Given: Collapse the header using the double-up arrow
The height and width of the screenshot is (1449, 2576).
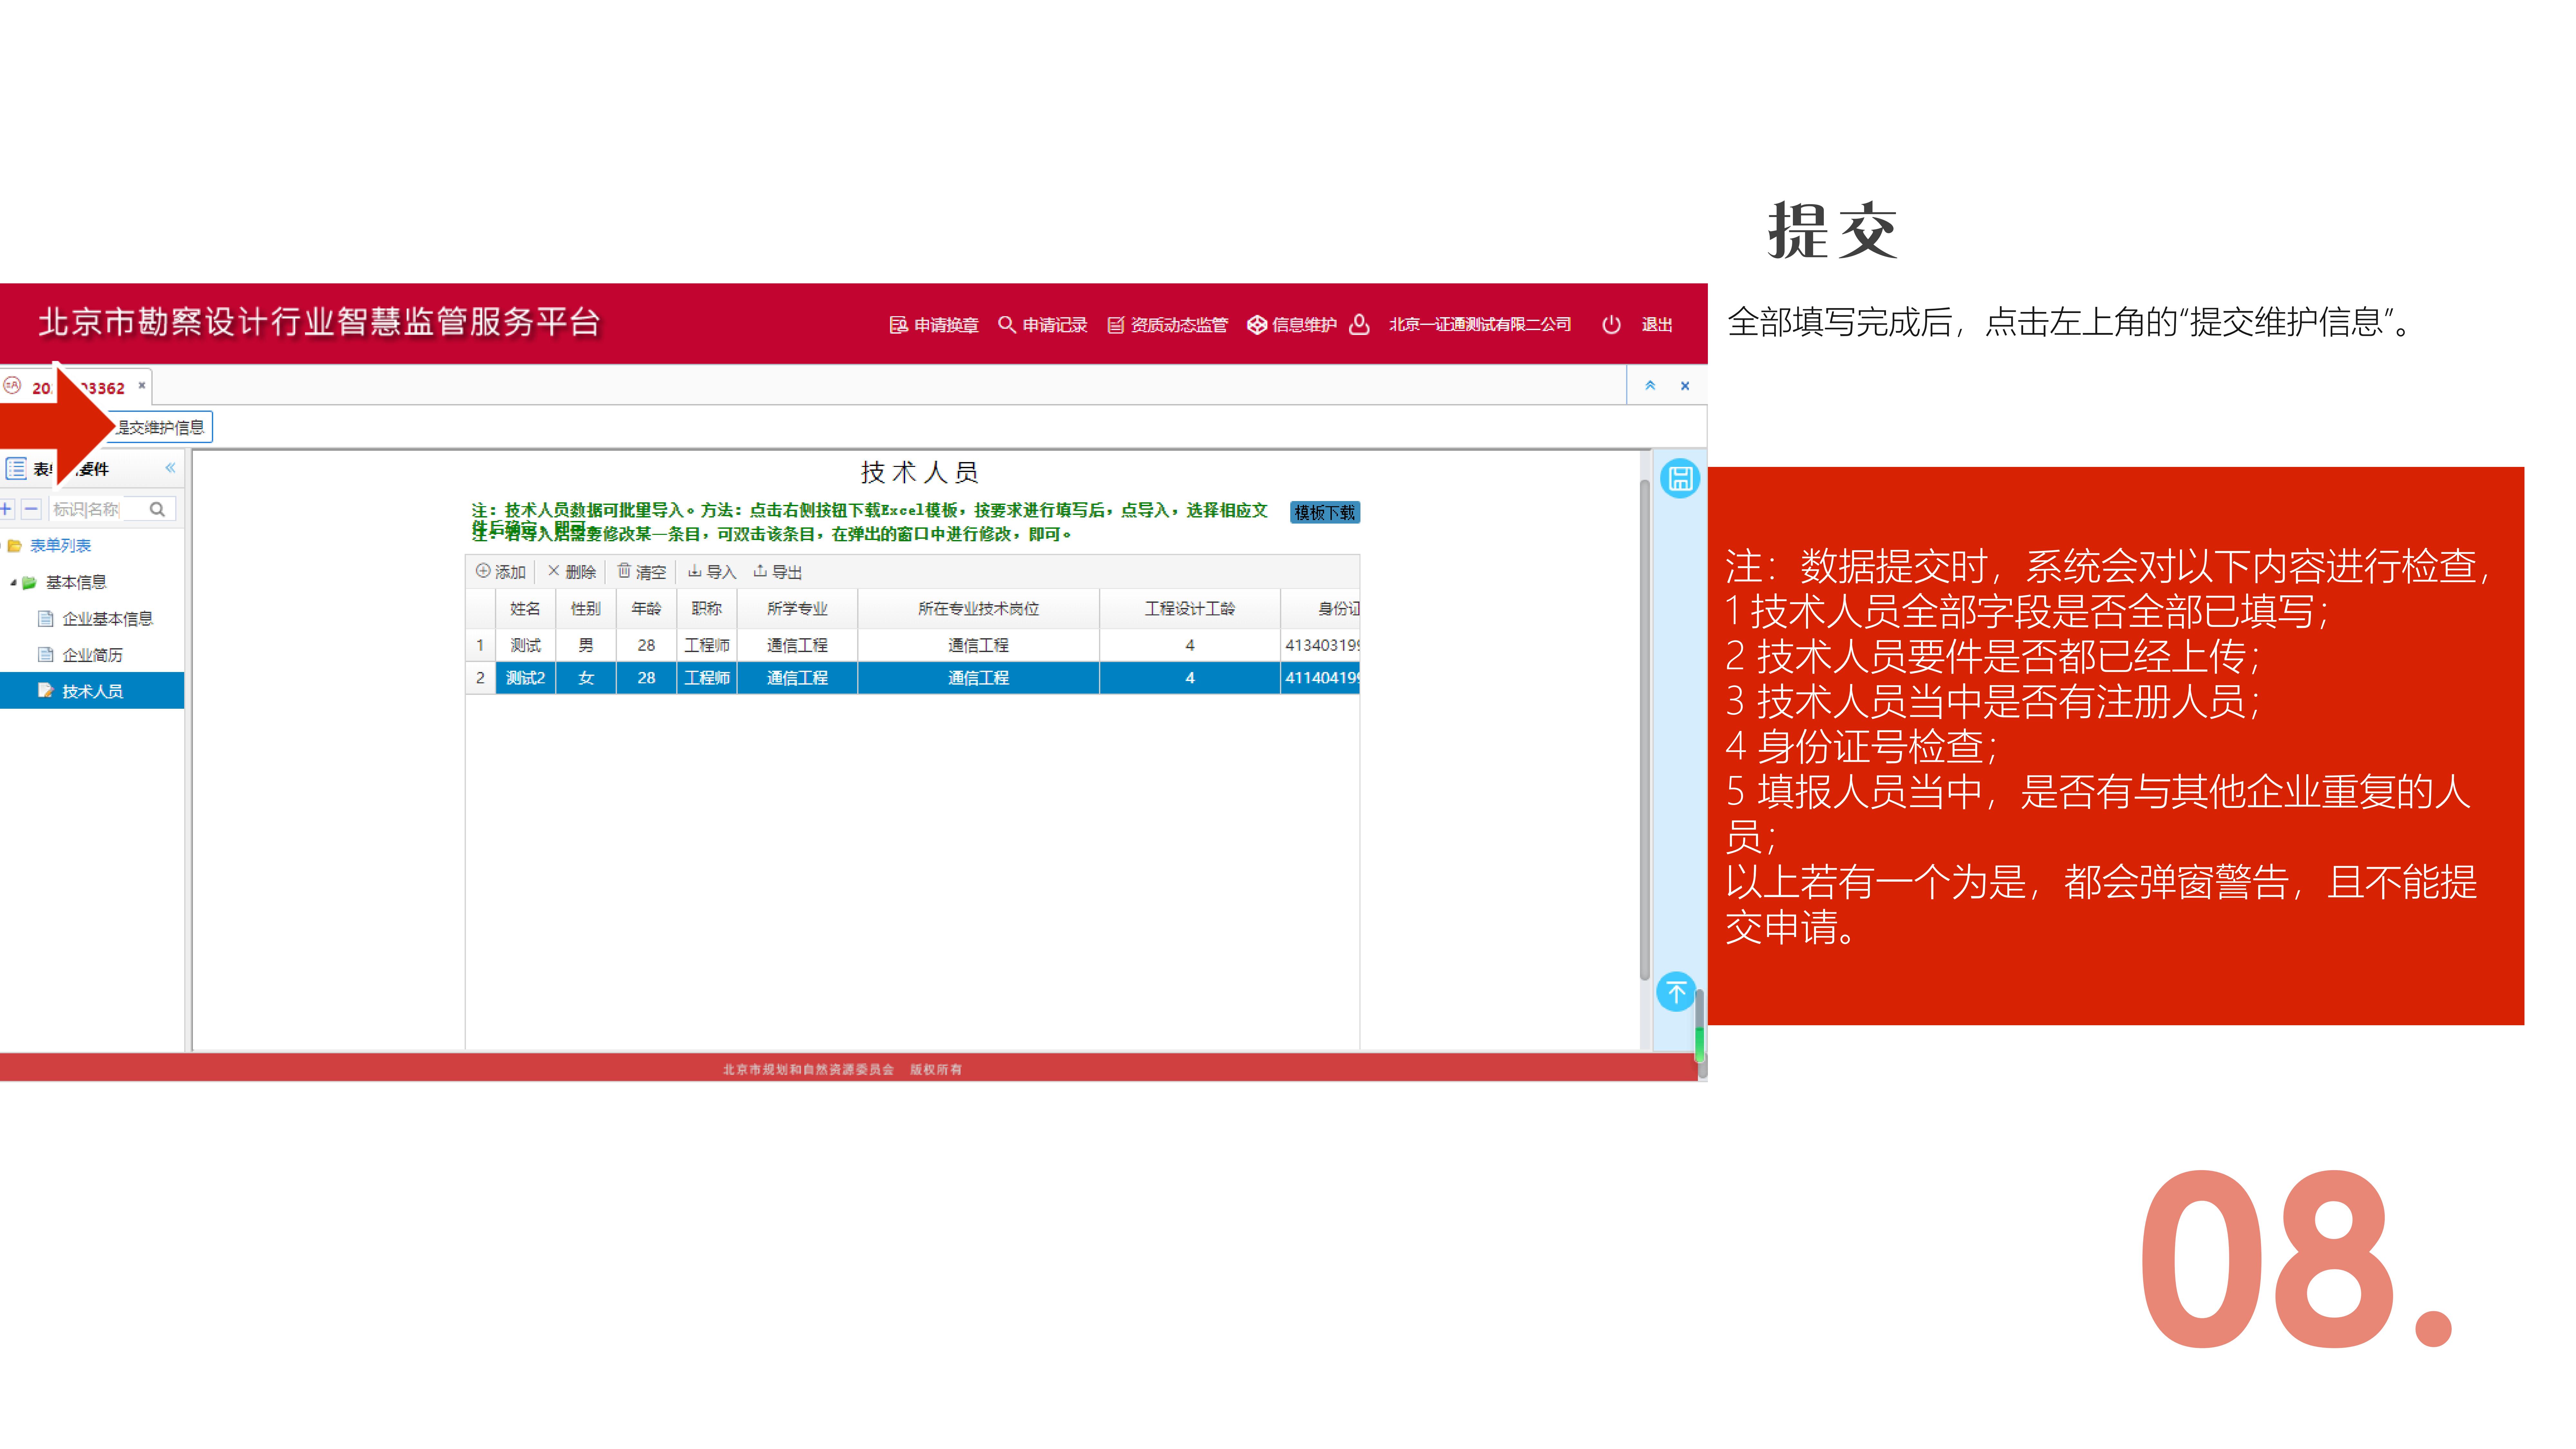Looking at the screenshot, I should pos(1650,385).
